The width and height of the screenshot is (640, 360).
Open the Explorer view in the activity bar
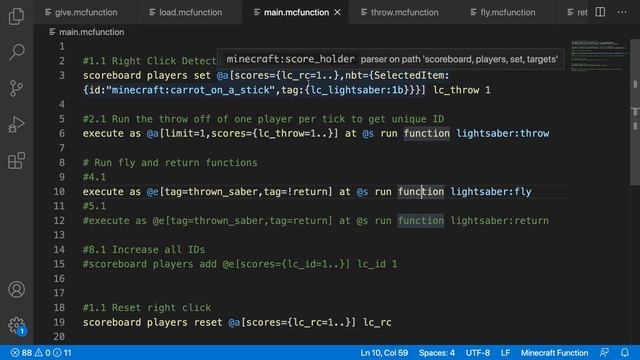pyautogui.click(x=16, y=16)
